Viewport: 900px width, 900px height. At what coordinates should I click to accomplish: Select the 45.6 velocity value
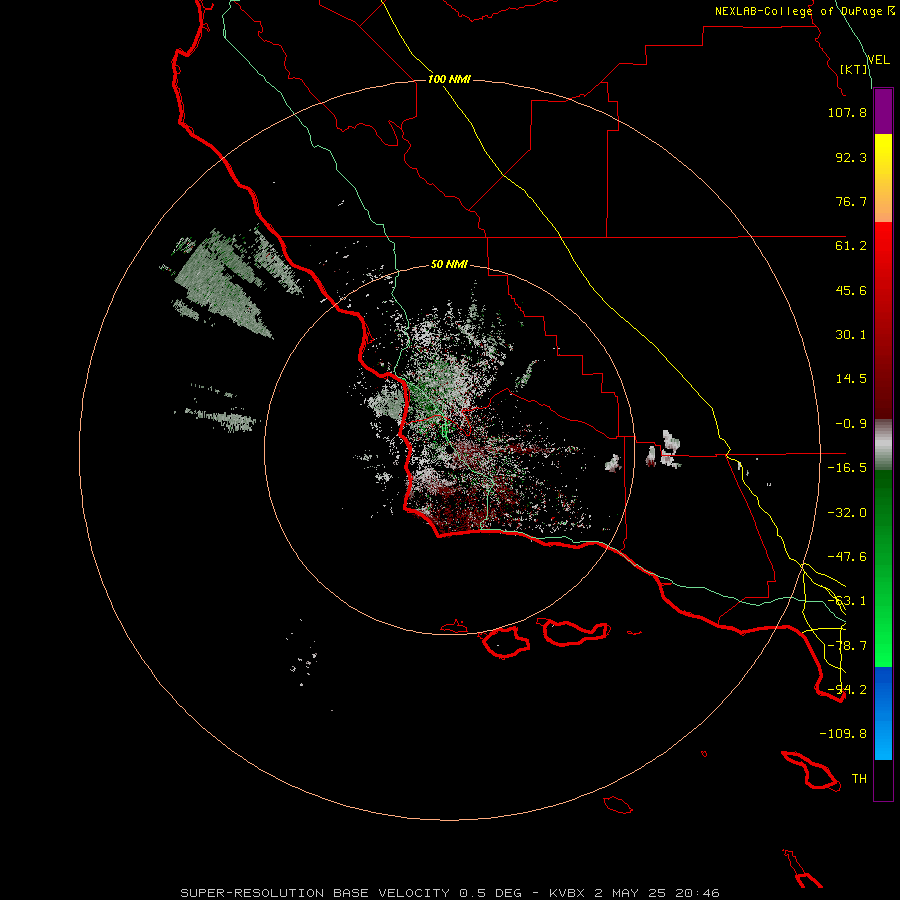pos(851,290)
